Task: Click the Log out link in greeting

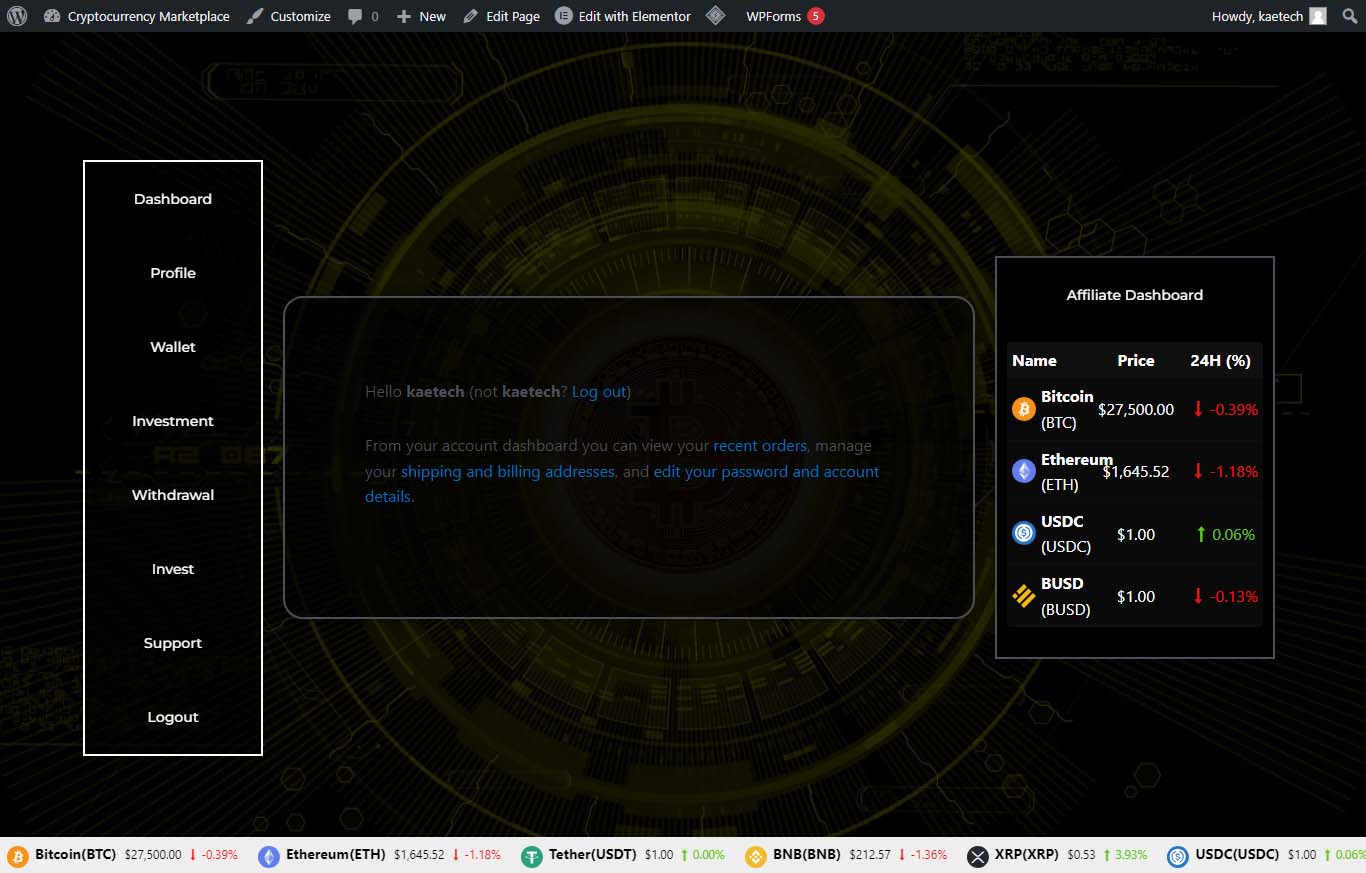Action: 599,392
